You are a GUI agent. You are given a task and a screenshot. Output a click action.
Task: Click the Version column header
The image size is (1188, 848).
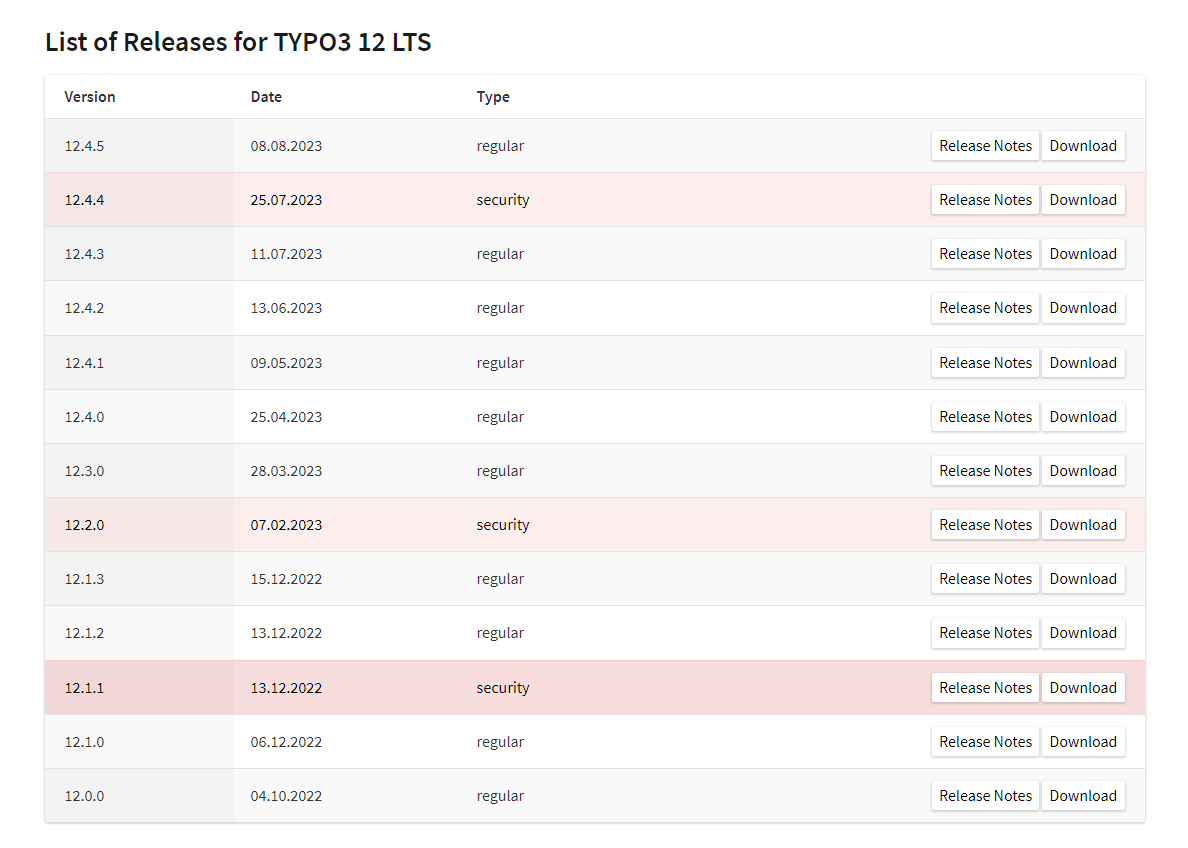90,97
